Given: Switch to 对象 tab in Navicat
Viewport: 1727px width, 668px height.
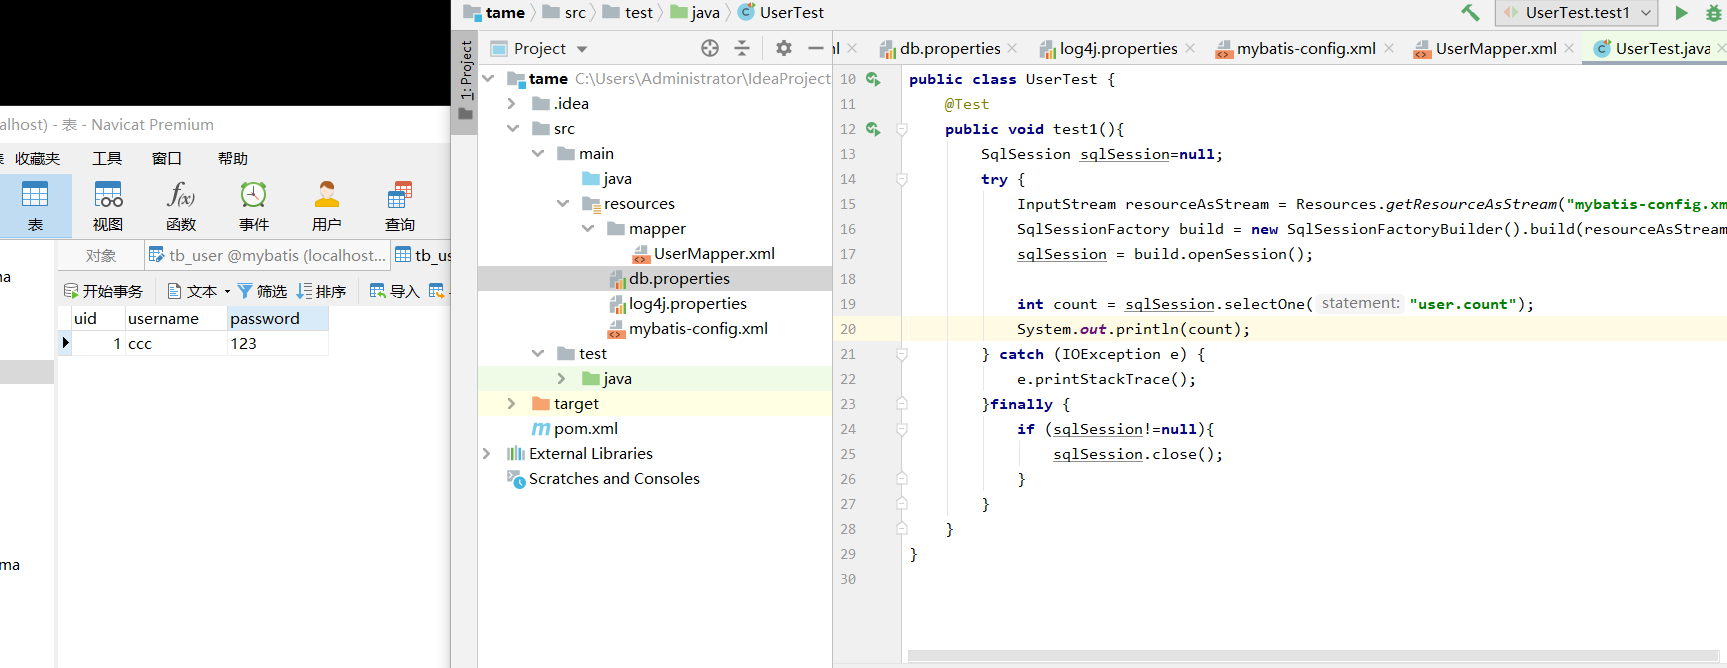Looking at the screenshot, I should [100, 255].
